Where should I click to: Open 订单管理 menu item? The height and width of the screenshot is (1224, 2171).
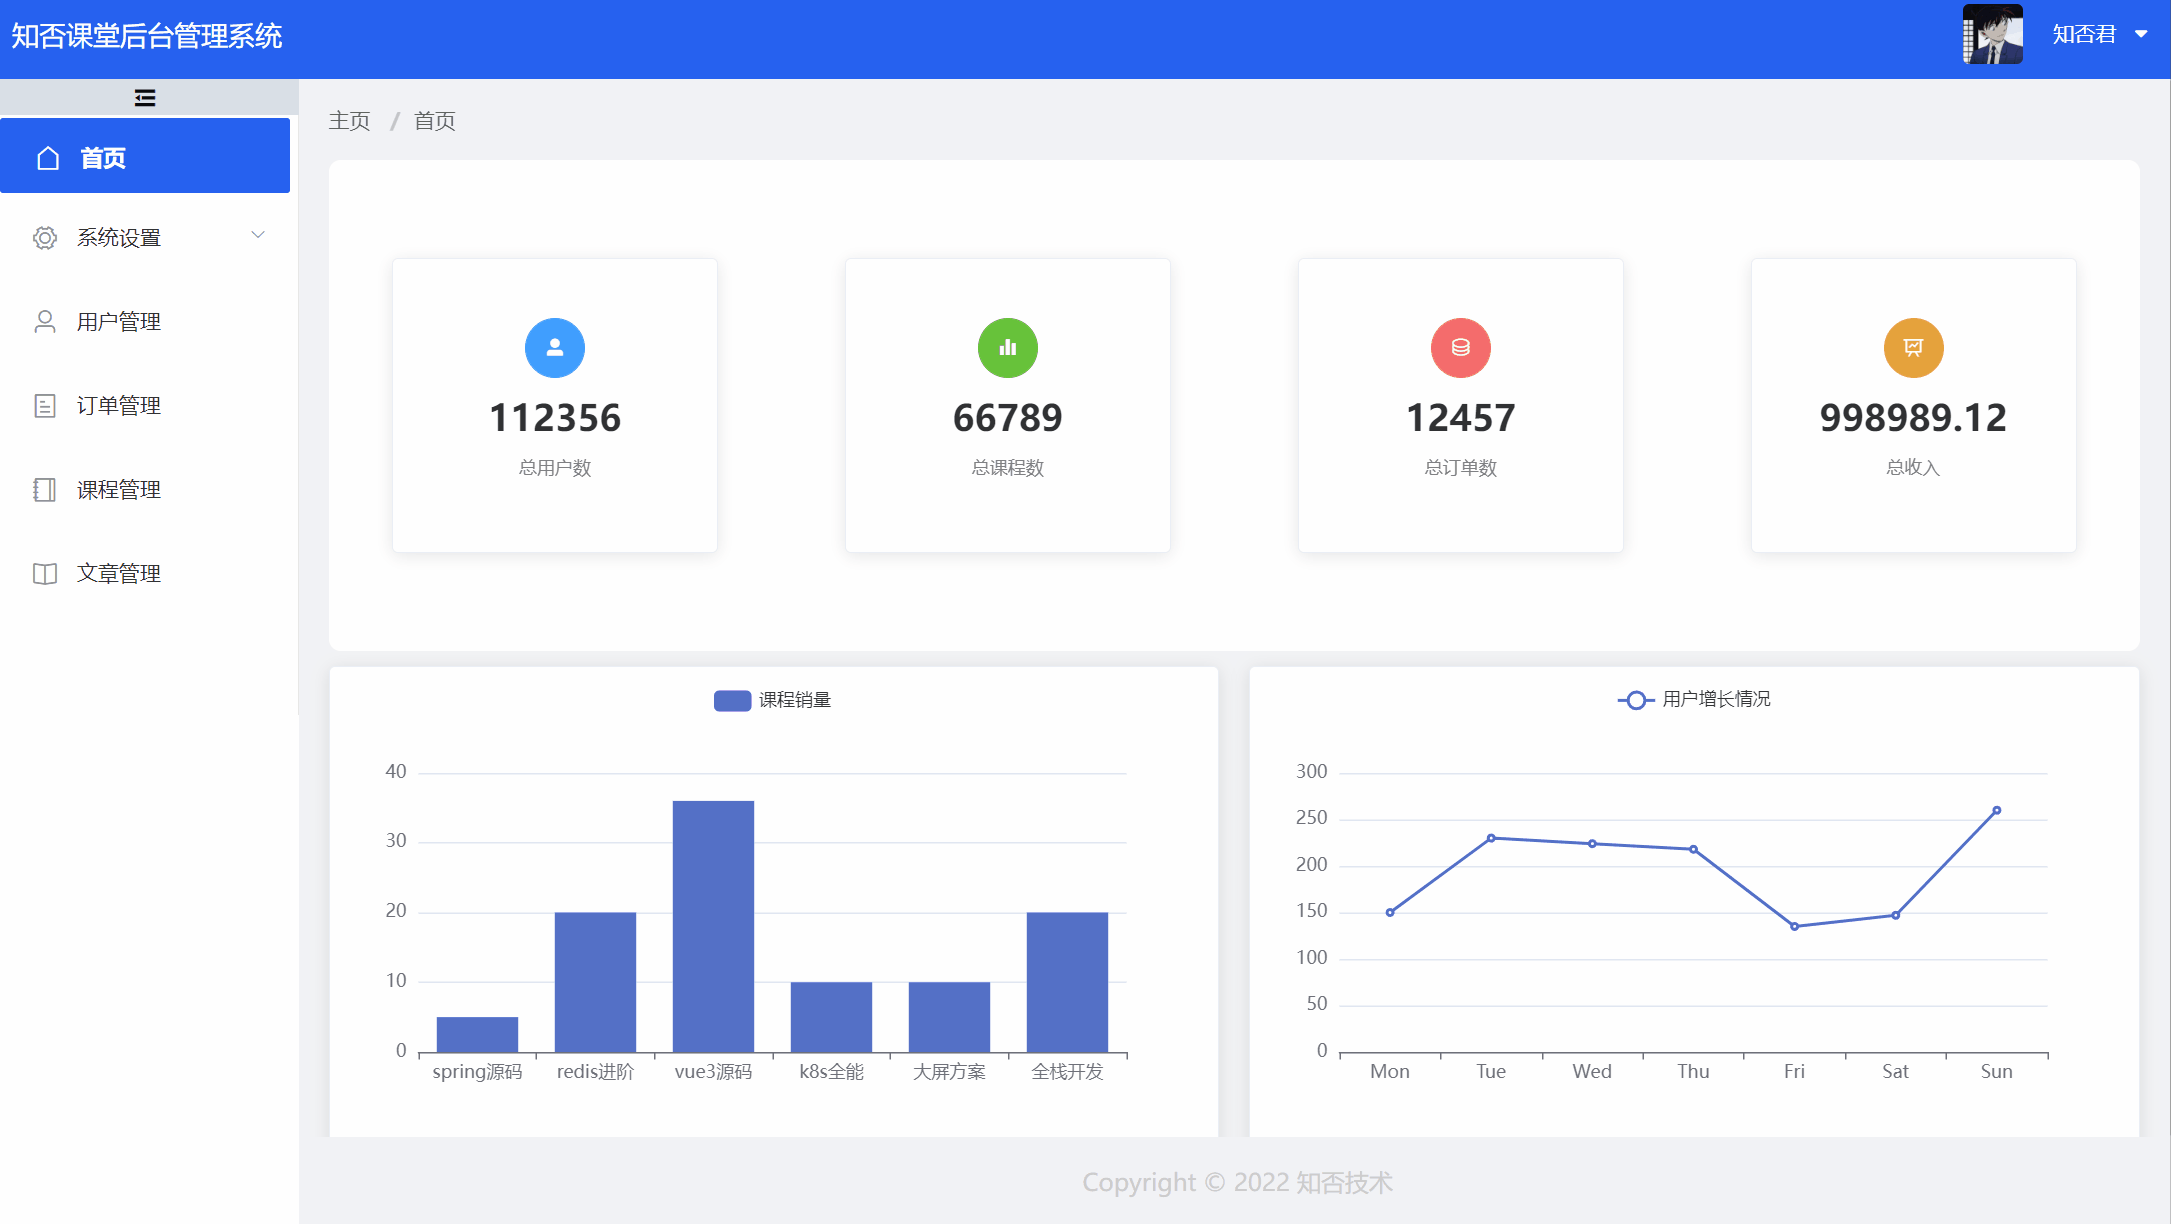119,406
